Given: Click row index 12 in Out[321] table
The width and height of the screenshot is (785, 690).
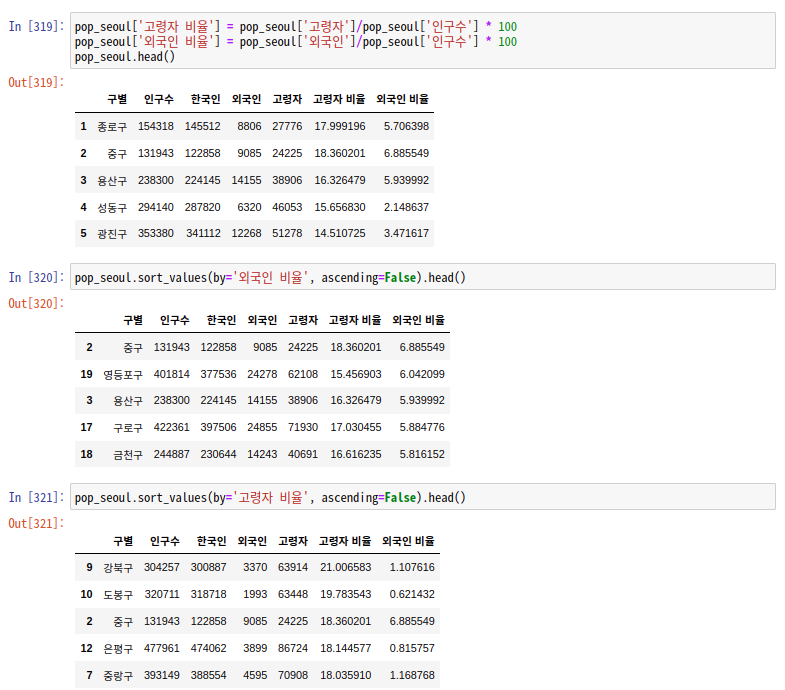Looking at the screenshot, I should [86, 648].
